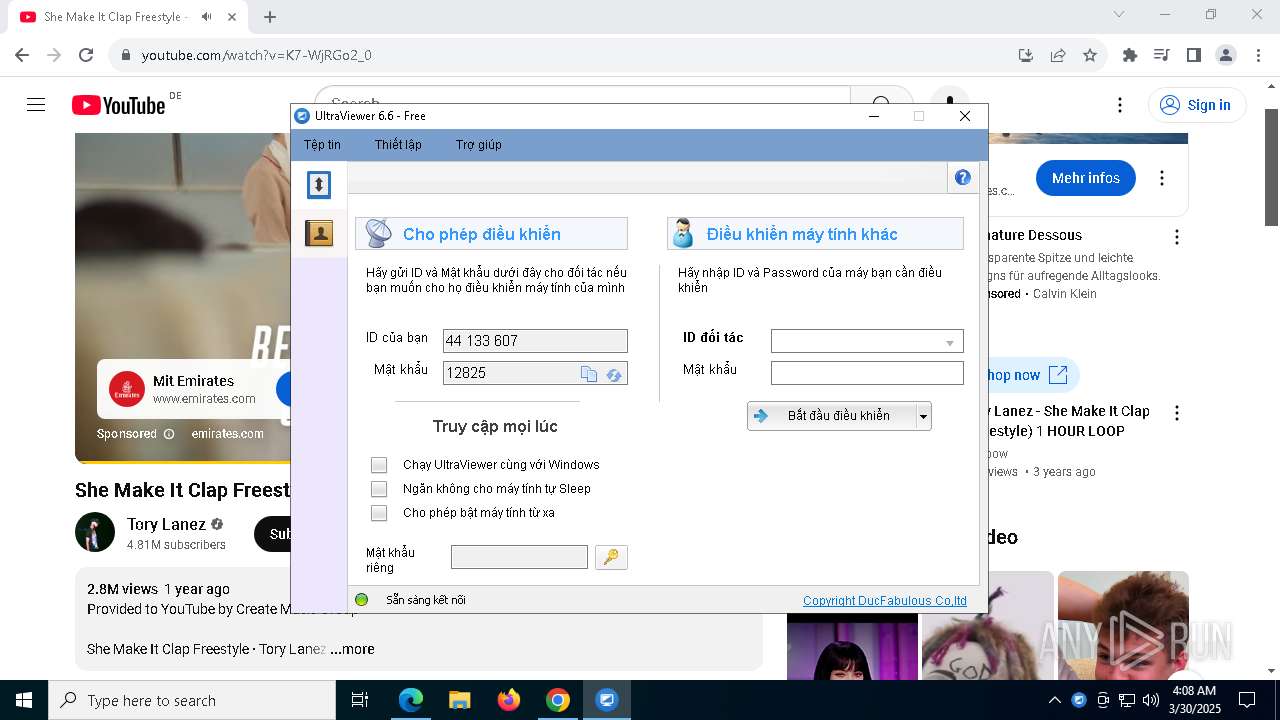This screenshot has height=720, width=1280.
Task: Reload the YouTube page
Action: pyautogui.click(x=86, y=55)
